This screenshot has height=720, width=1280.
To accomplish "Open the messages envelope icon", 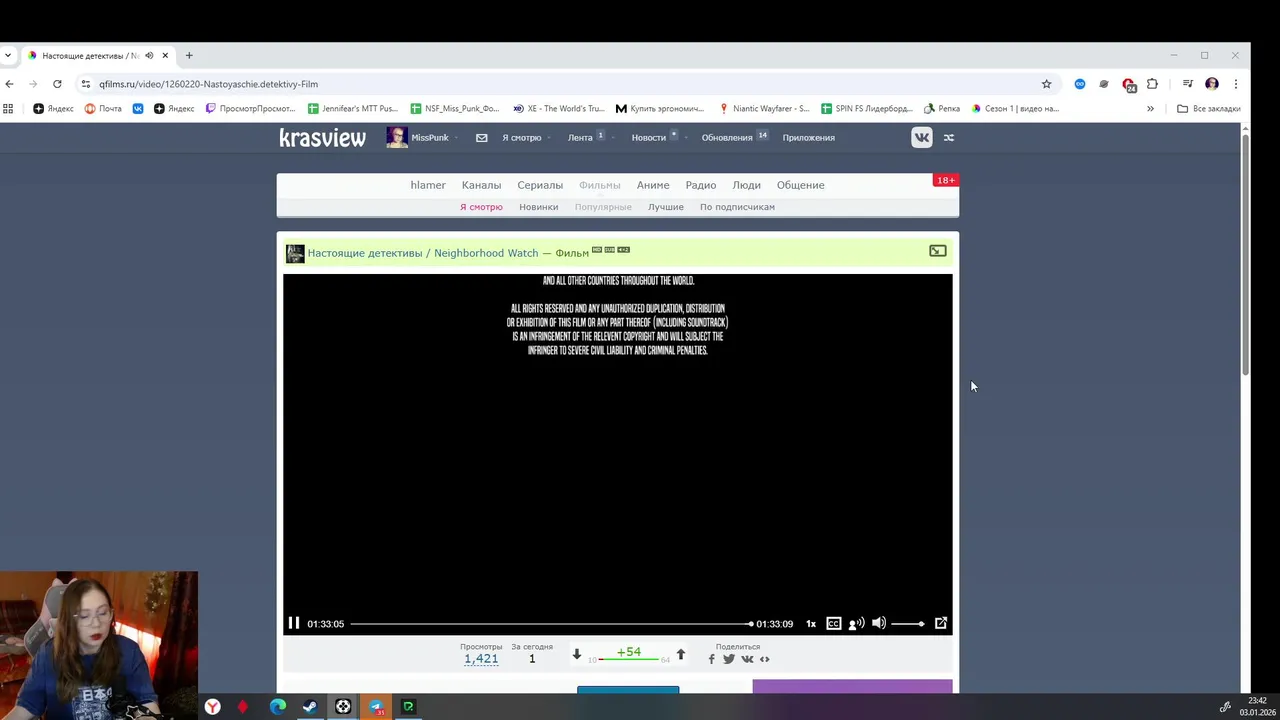I will [x=481, y=138].
